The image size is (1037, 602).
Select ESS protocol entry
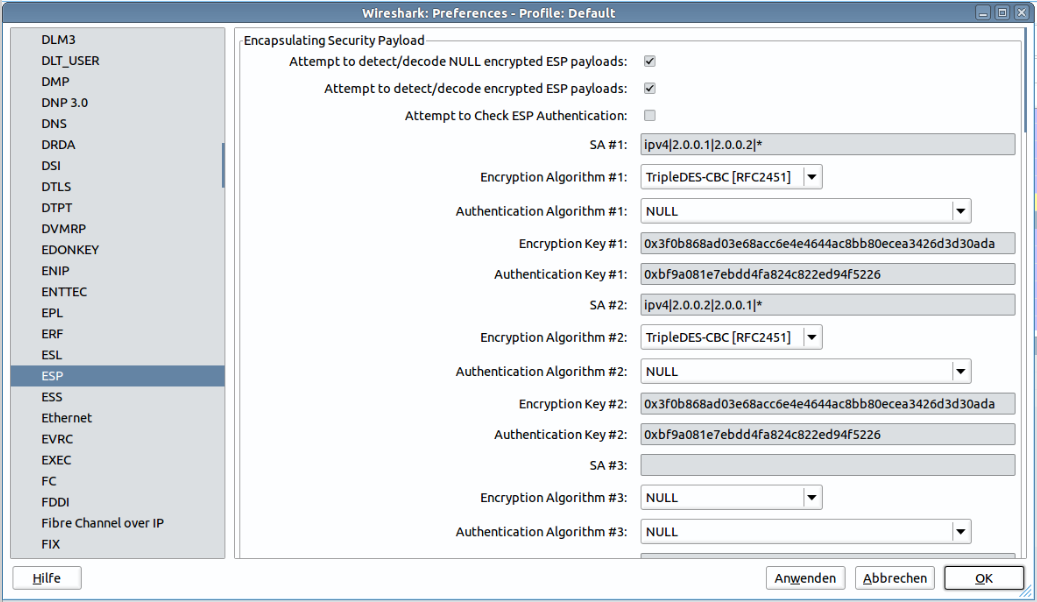(117, 397)
